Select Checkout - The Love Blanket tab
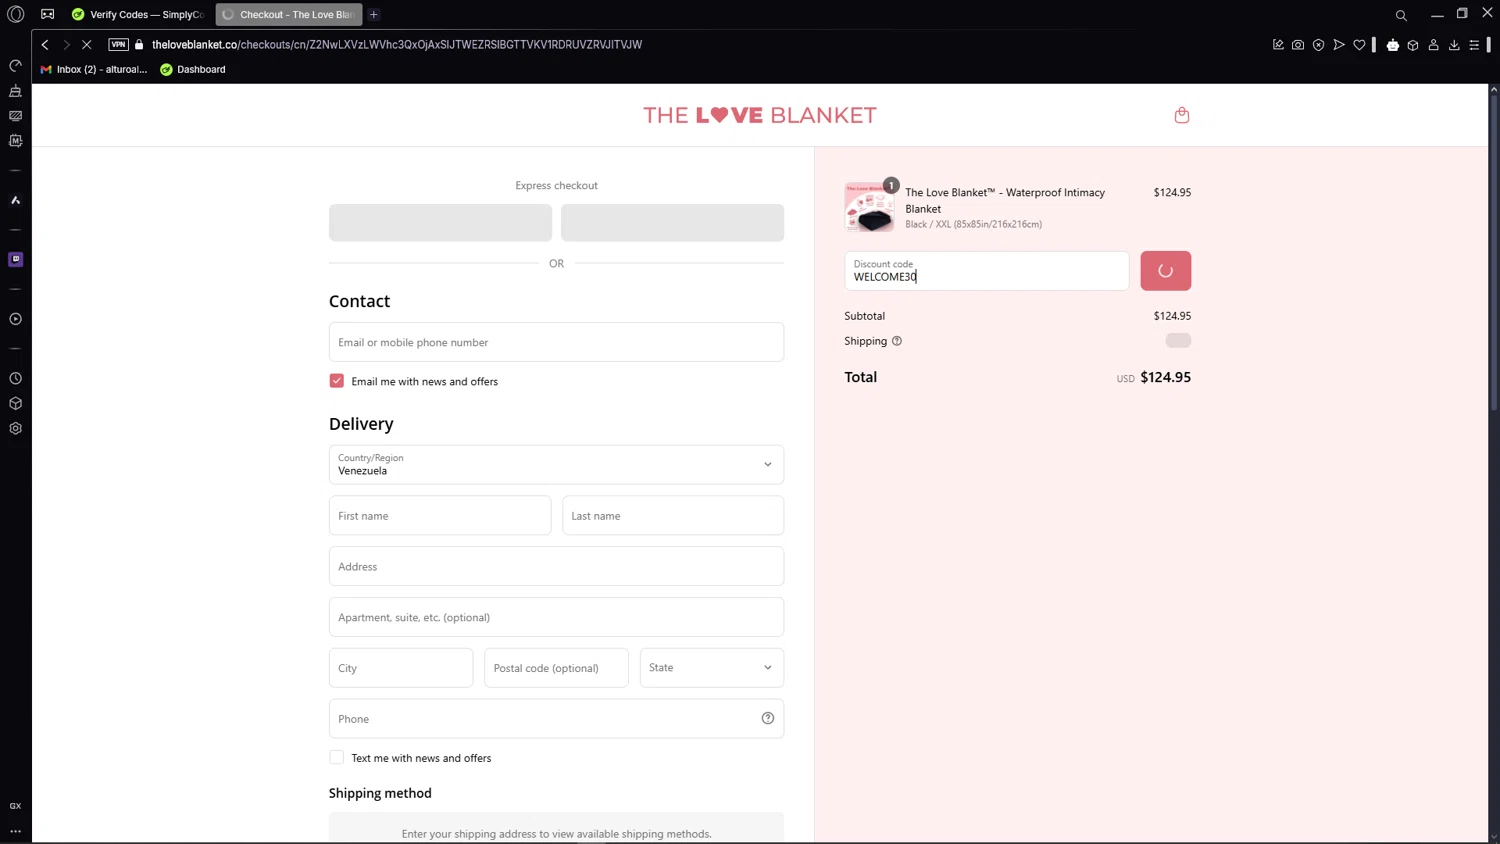This screenshot has width=1500, height=844. pyautogui.click(x=289, y=14)
